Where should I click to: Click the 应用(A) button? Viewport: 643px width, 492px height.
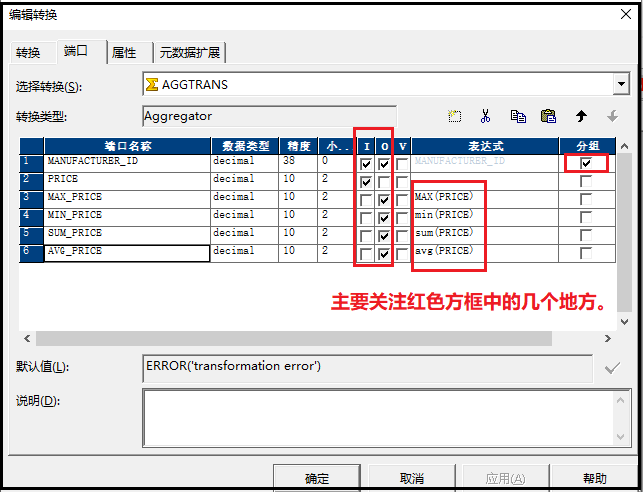point(505,478)
